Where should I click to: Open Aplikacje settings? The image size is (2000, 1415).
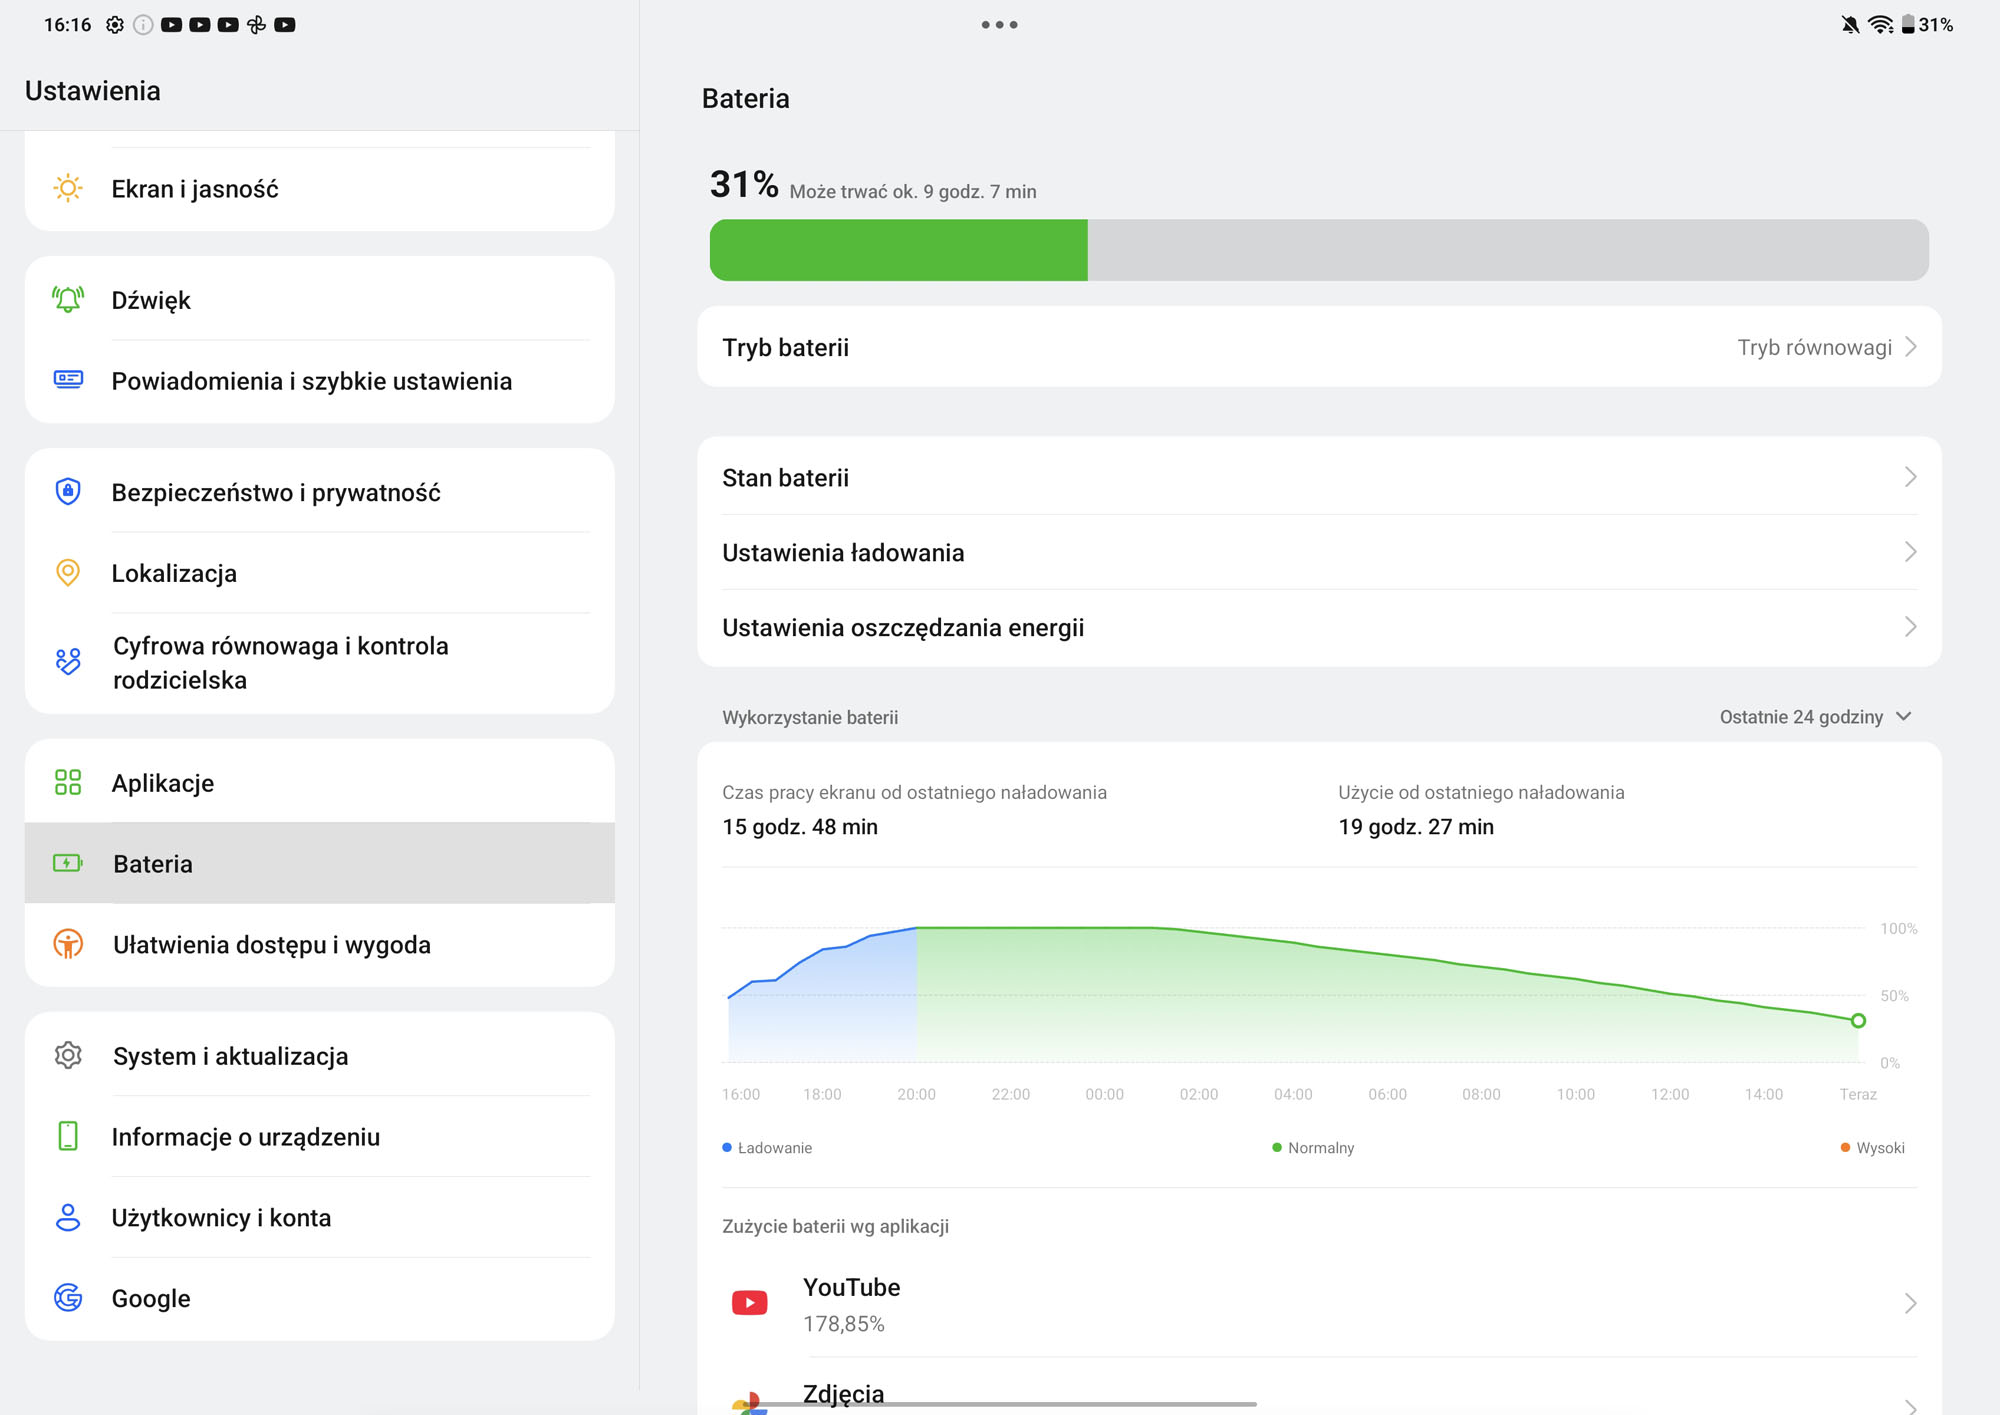click(x=320, y=782)
